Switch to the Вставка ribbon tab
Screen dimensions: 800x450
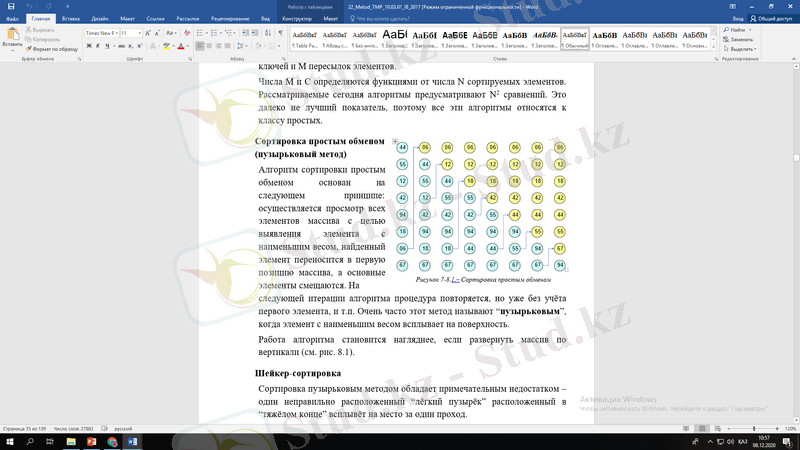[x=71, y=18]
